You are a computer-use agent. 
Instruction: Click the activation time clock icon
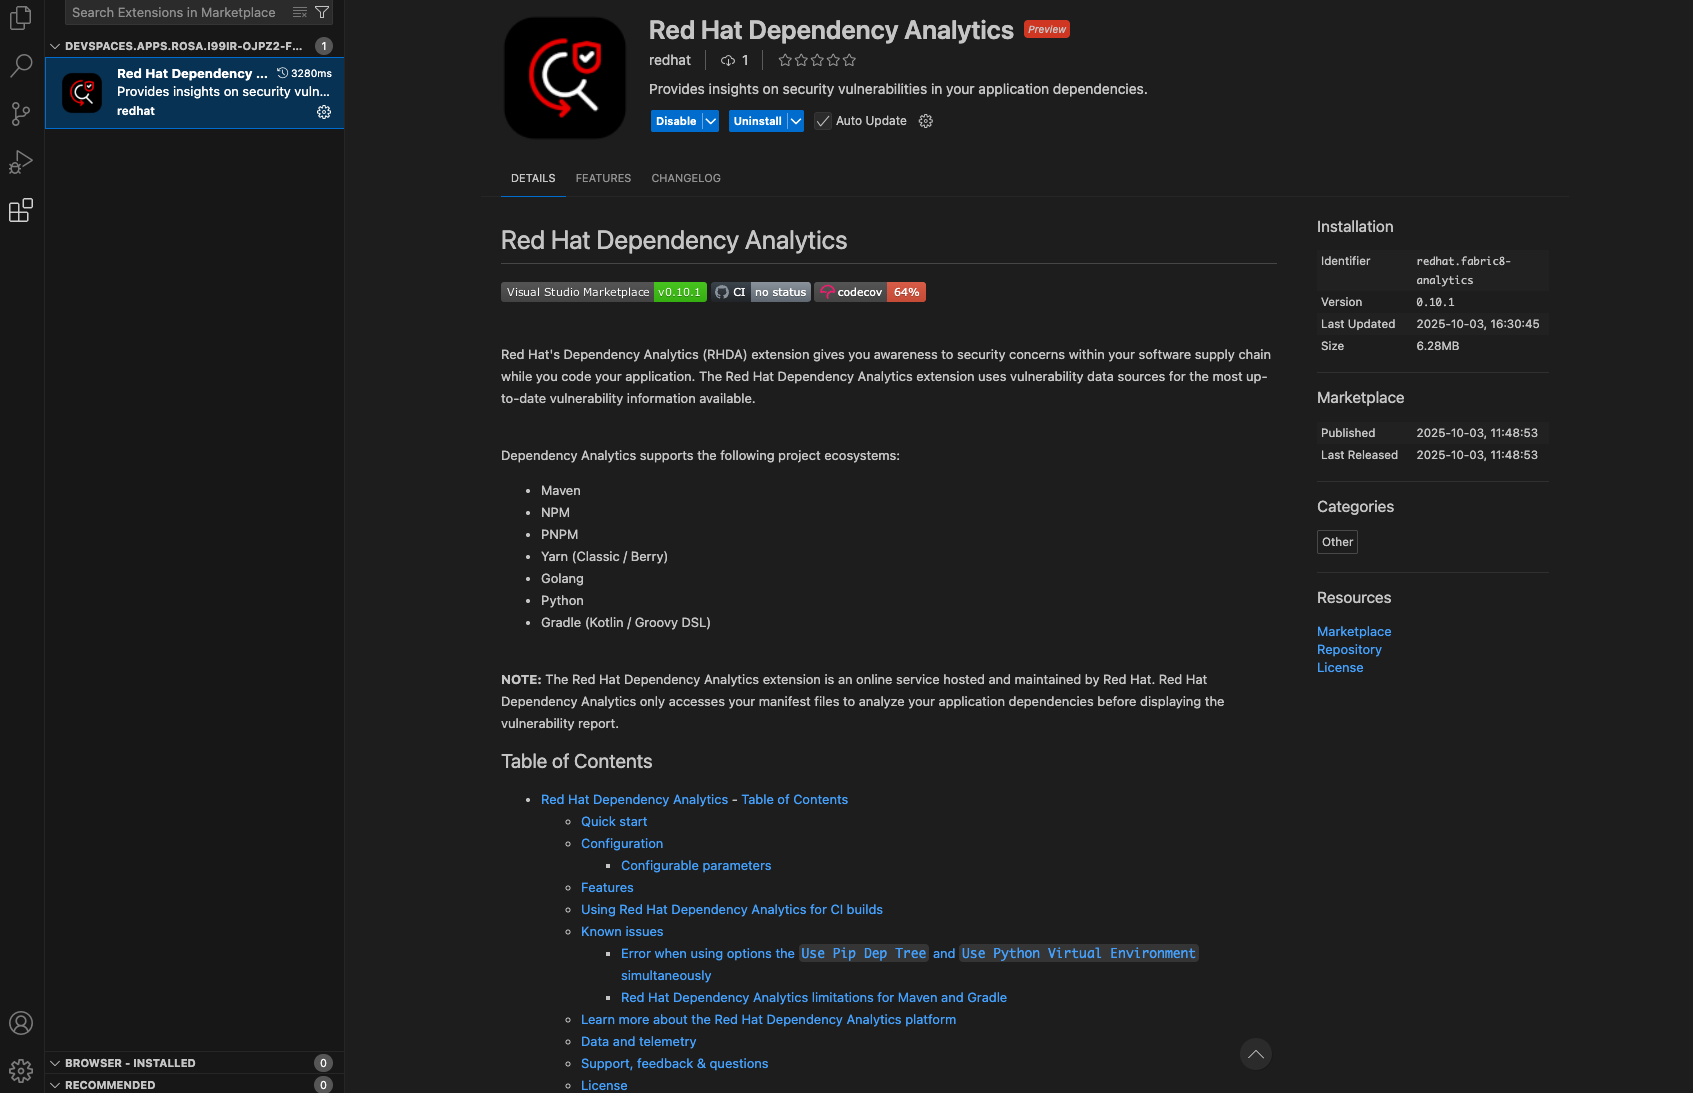pyautogui.click(x=283, y=73)
